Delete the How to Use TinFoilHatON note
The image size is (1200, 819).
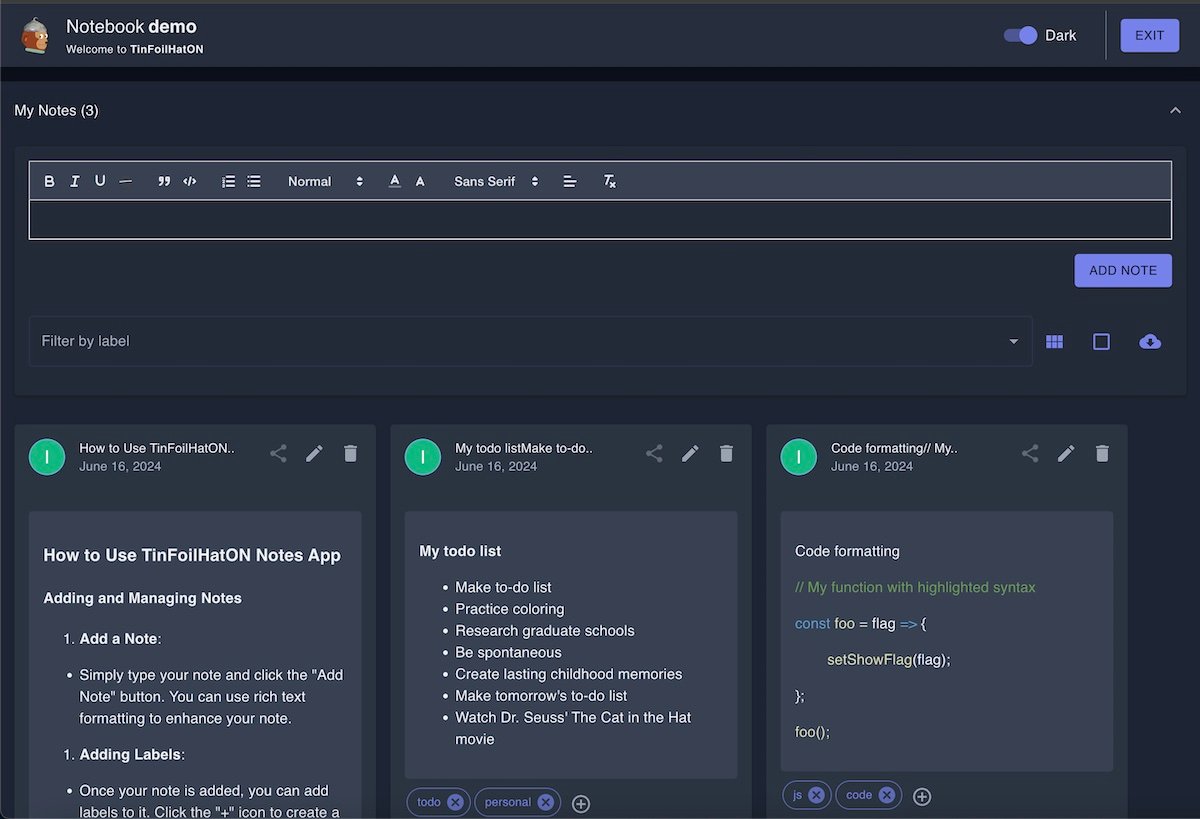[350, 454]
